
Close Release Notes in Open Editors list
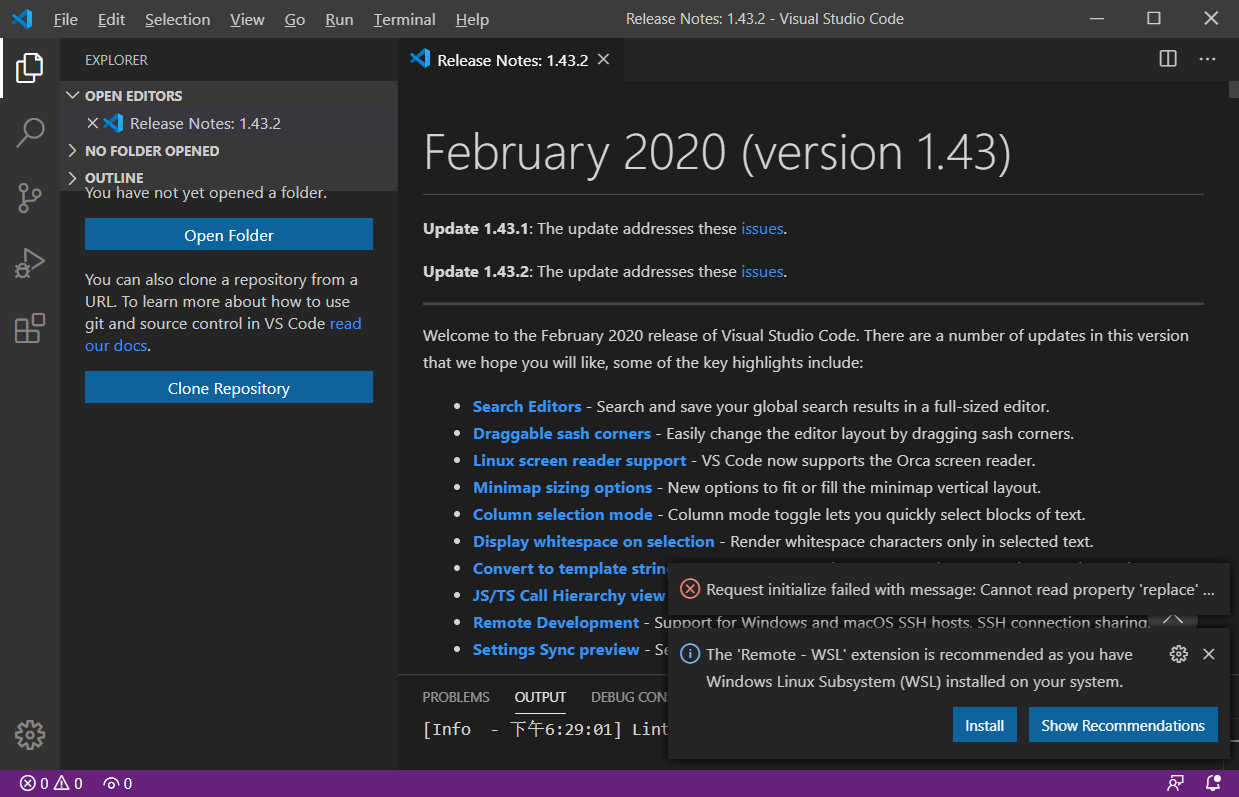point(93,123)
